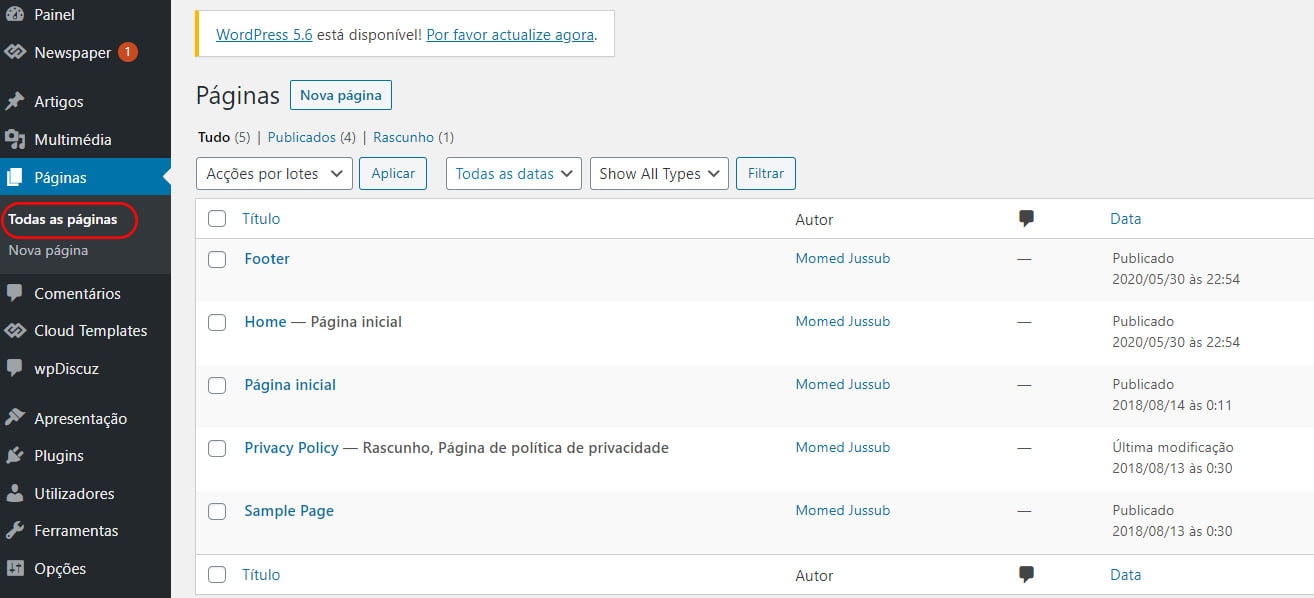Viewport: 1314px width, 598px height.
Task: Open Multimédia media icon in sidebar
Action: click(15, 140)
